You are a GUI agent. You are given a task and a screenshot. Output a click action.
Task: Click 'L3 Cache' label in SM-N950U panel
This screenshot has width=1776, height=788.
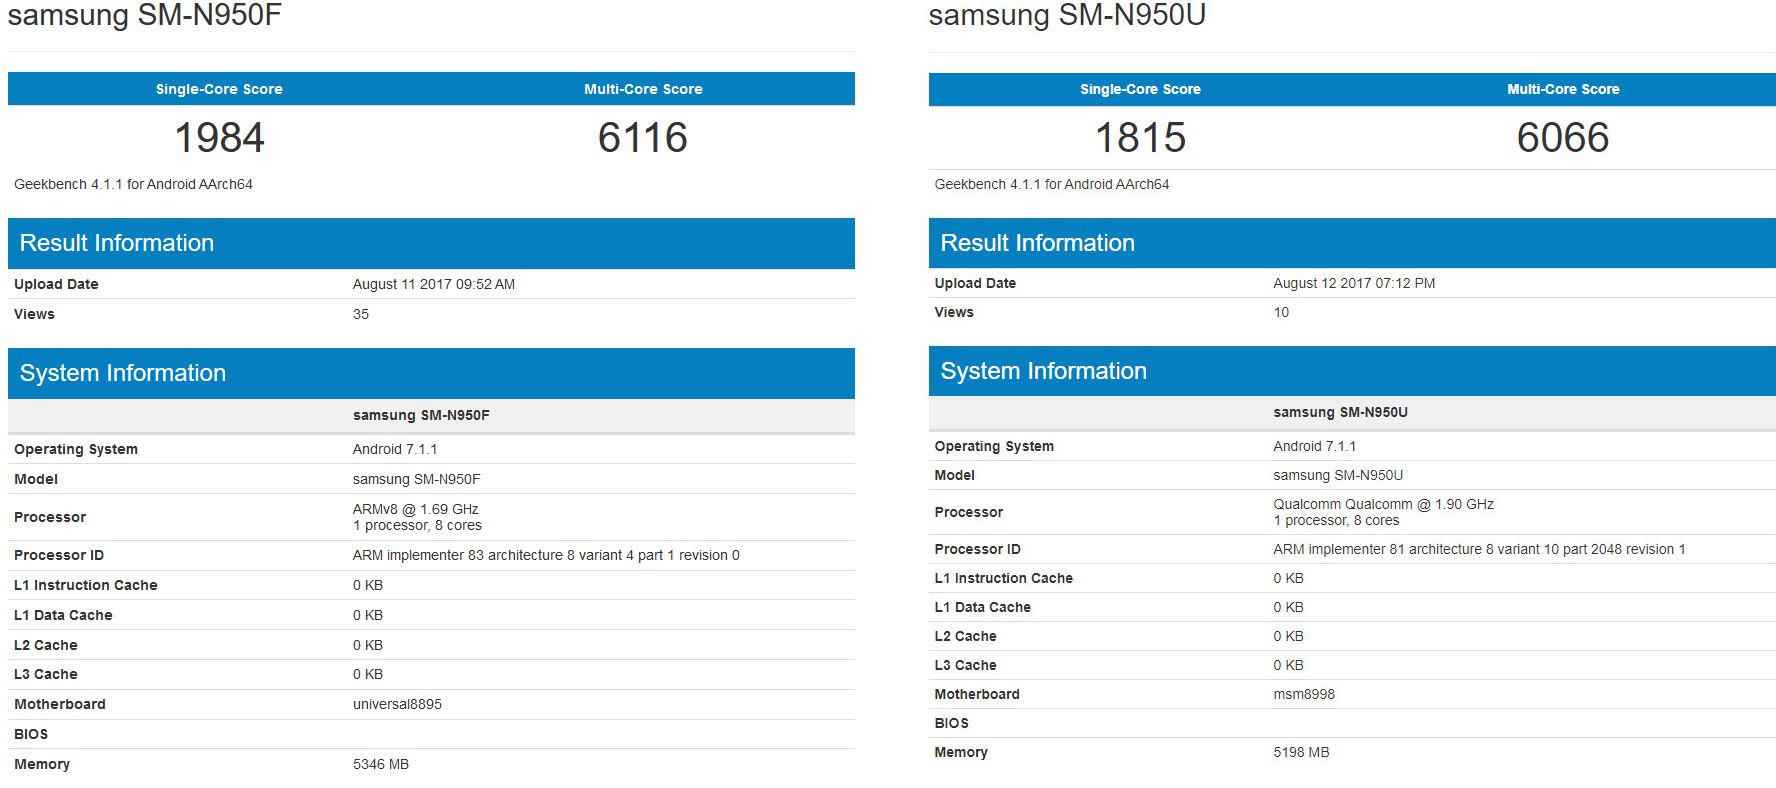click(x=966, y=665)
